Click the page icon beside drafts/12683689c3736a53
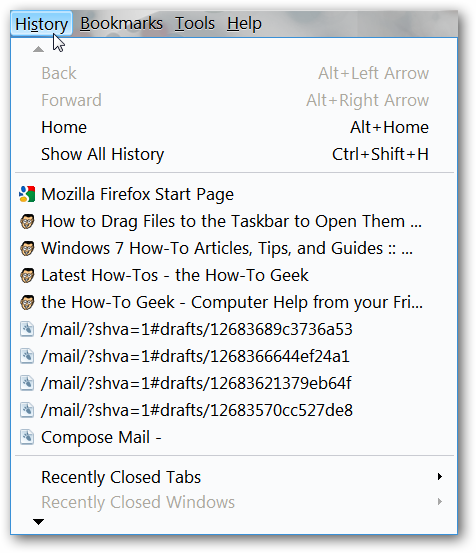The height and width of the screenshot is (553, 476). click(27, 329)
